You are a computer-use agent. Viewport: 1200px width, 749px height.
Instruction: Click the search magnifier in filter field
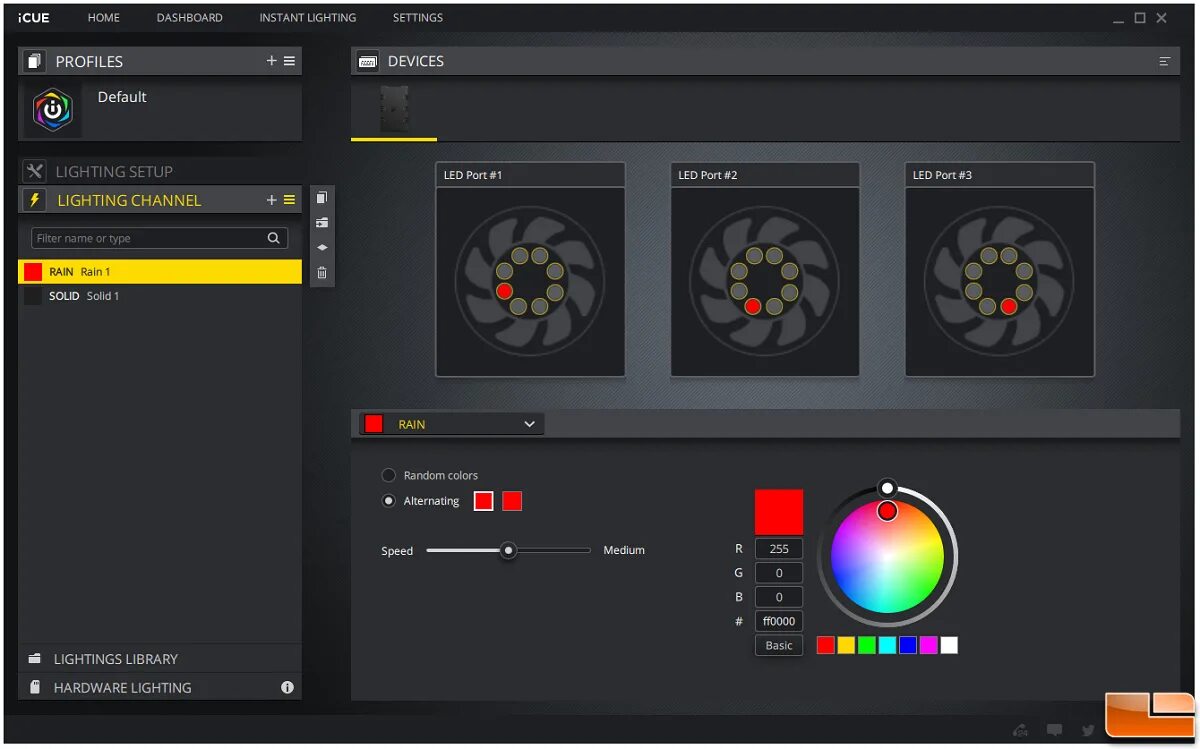[x=273, y=238]
